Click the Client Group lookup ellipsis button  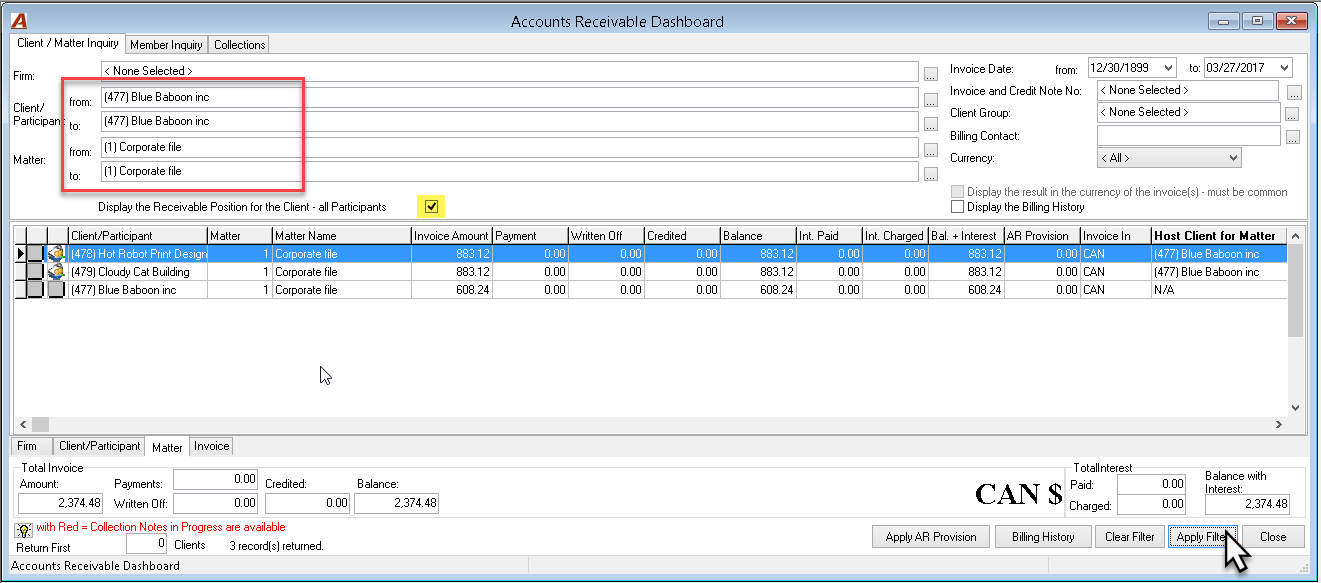pyautogui.click(x=1291, y=115)
